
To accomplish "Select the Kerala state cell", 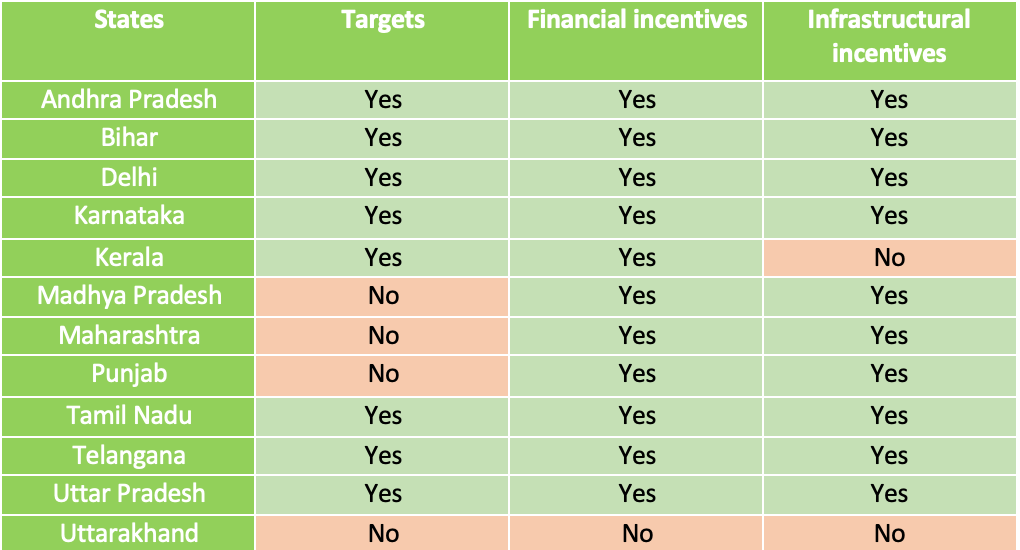I will tap(128, 258).
